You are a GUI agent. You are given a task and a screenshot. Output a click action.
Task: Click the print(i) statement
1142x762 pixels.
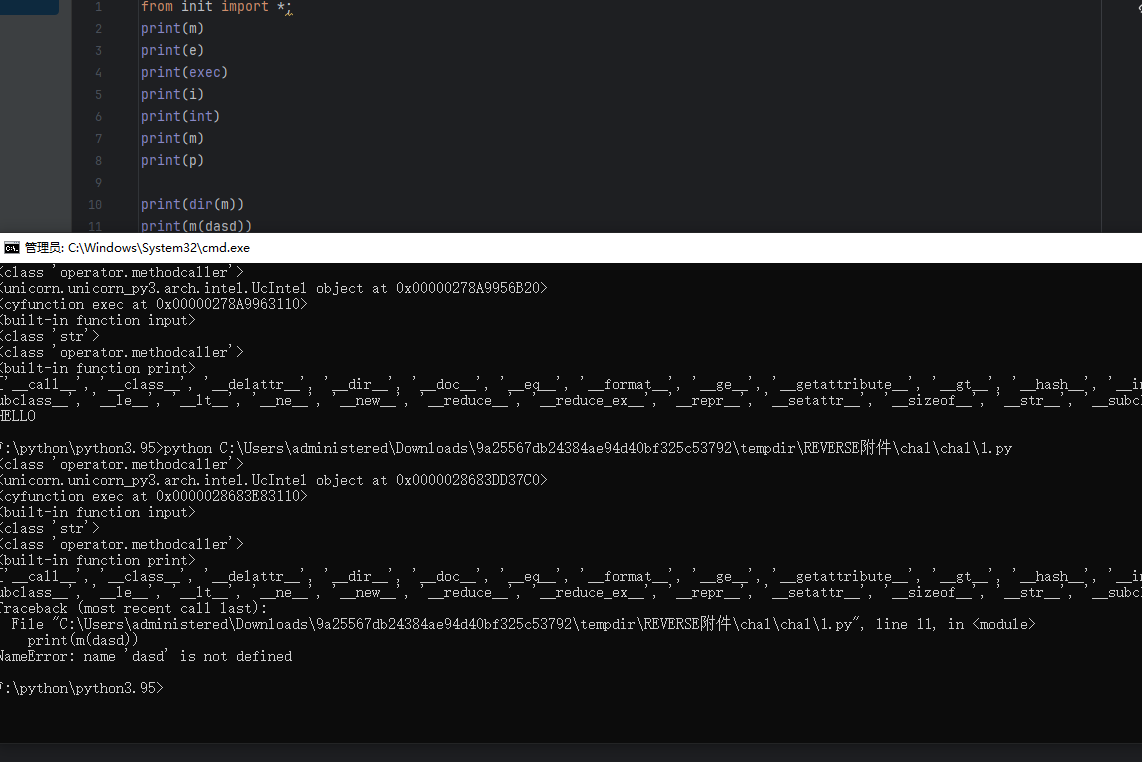point(172,95)
